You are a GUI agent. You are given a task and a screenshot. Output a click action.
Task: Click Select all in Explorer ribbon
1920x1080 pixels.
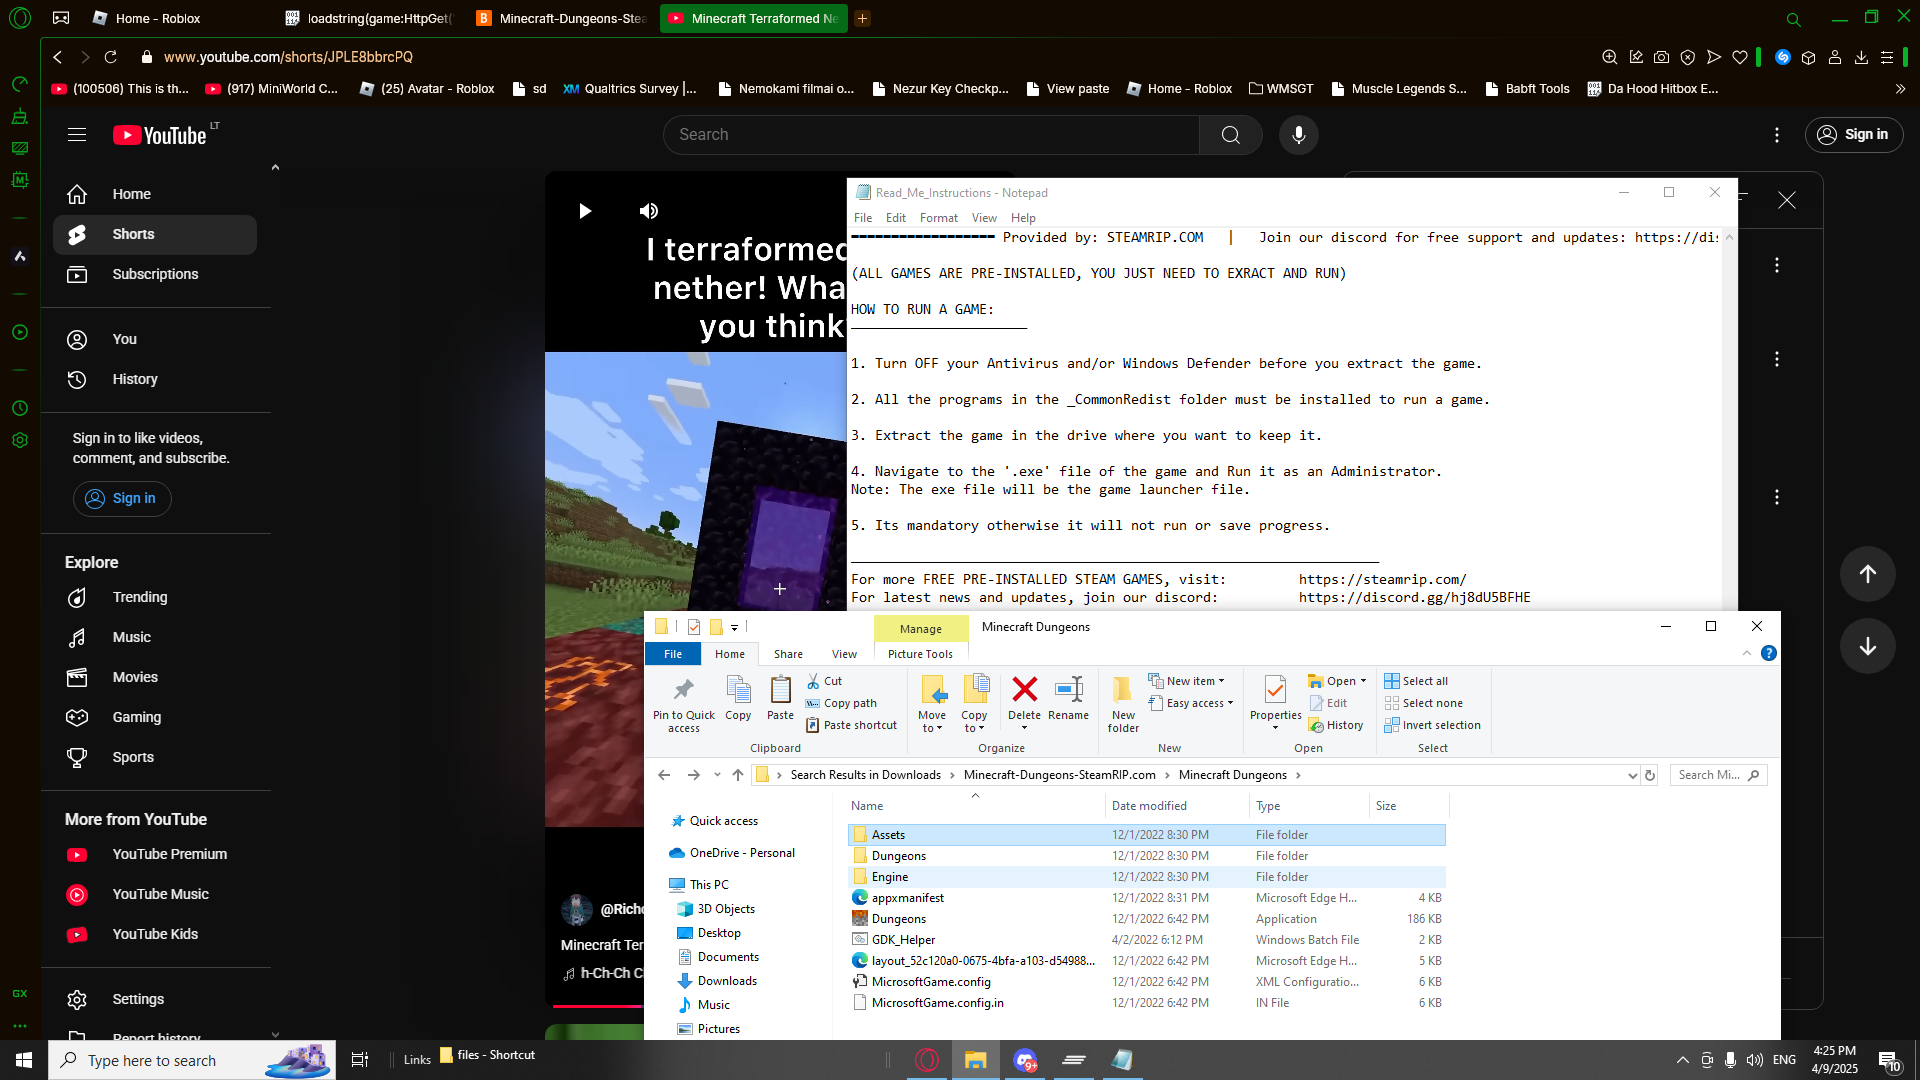click(x=1416, y=681)
